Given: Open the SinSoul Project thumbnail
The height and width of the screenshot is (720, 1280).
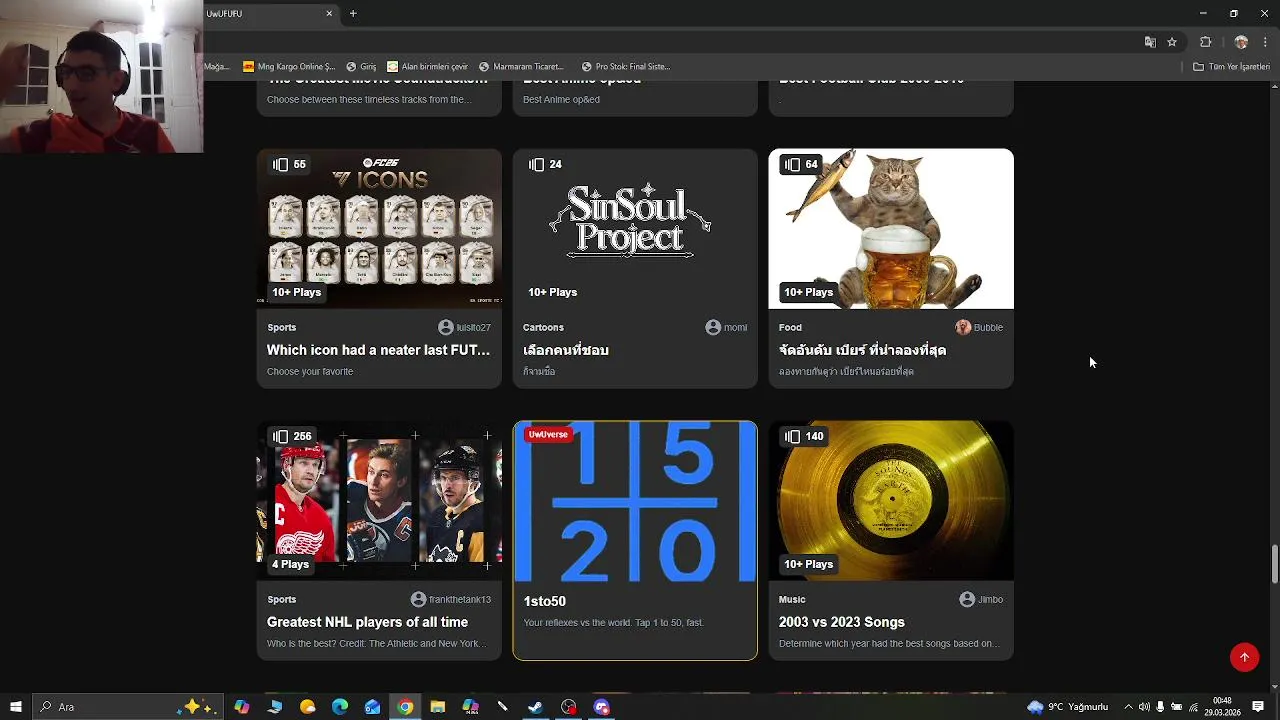Looking at the screenshot, I should pyautogui.click(x=635, y=228).
